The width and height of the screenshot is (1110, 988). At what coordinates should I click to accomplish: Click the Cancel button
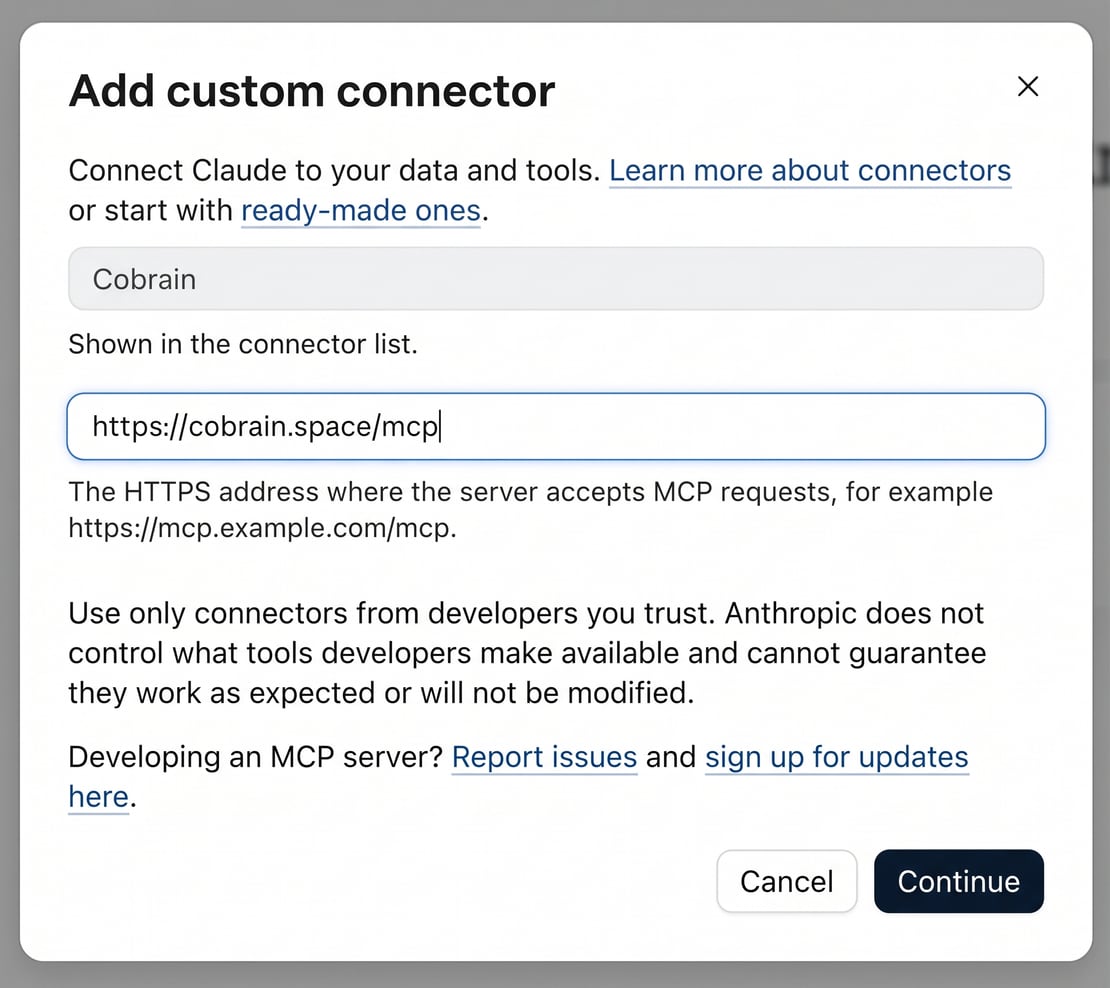pyautogui.click(x=786, y=881)
